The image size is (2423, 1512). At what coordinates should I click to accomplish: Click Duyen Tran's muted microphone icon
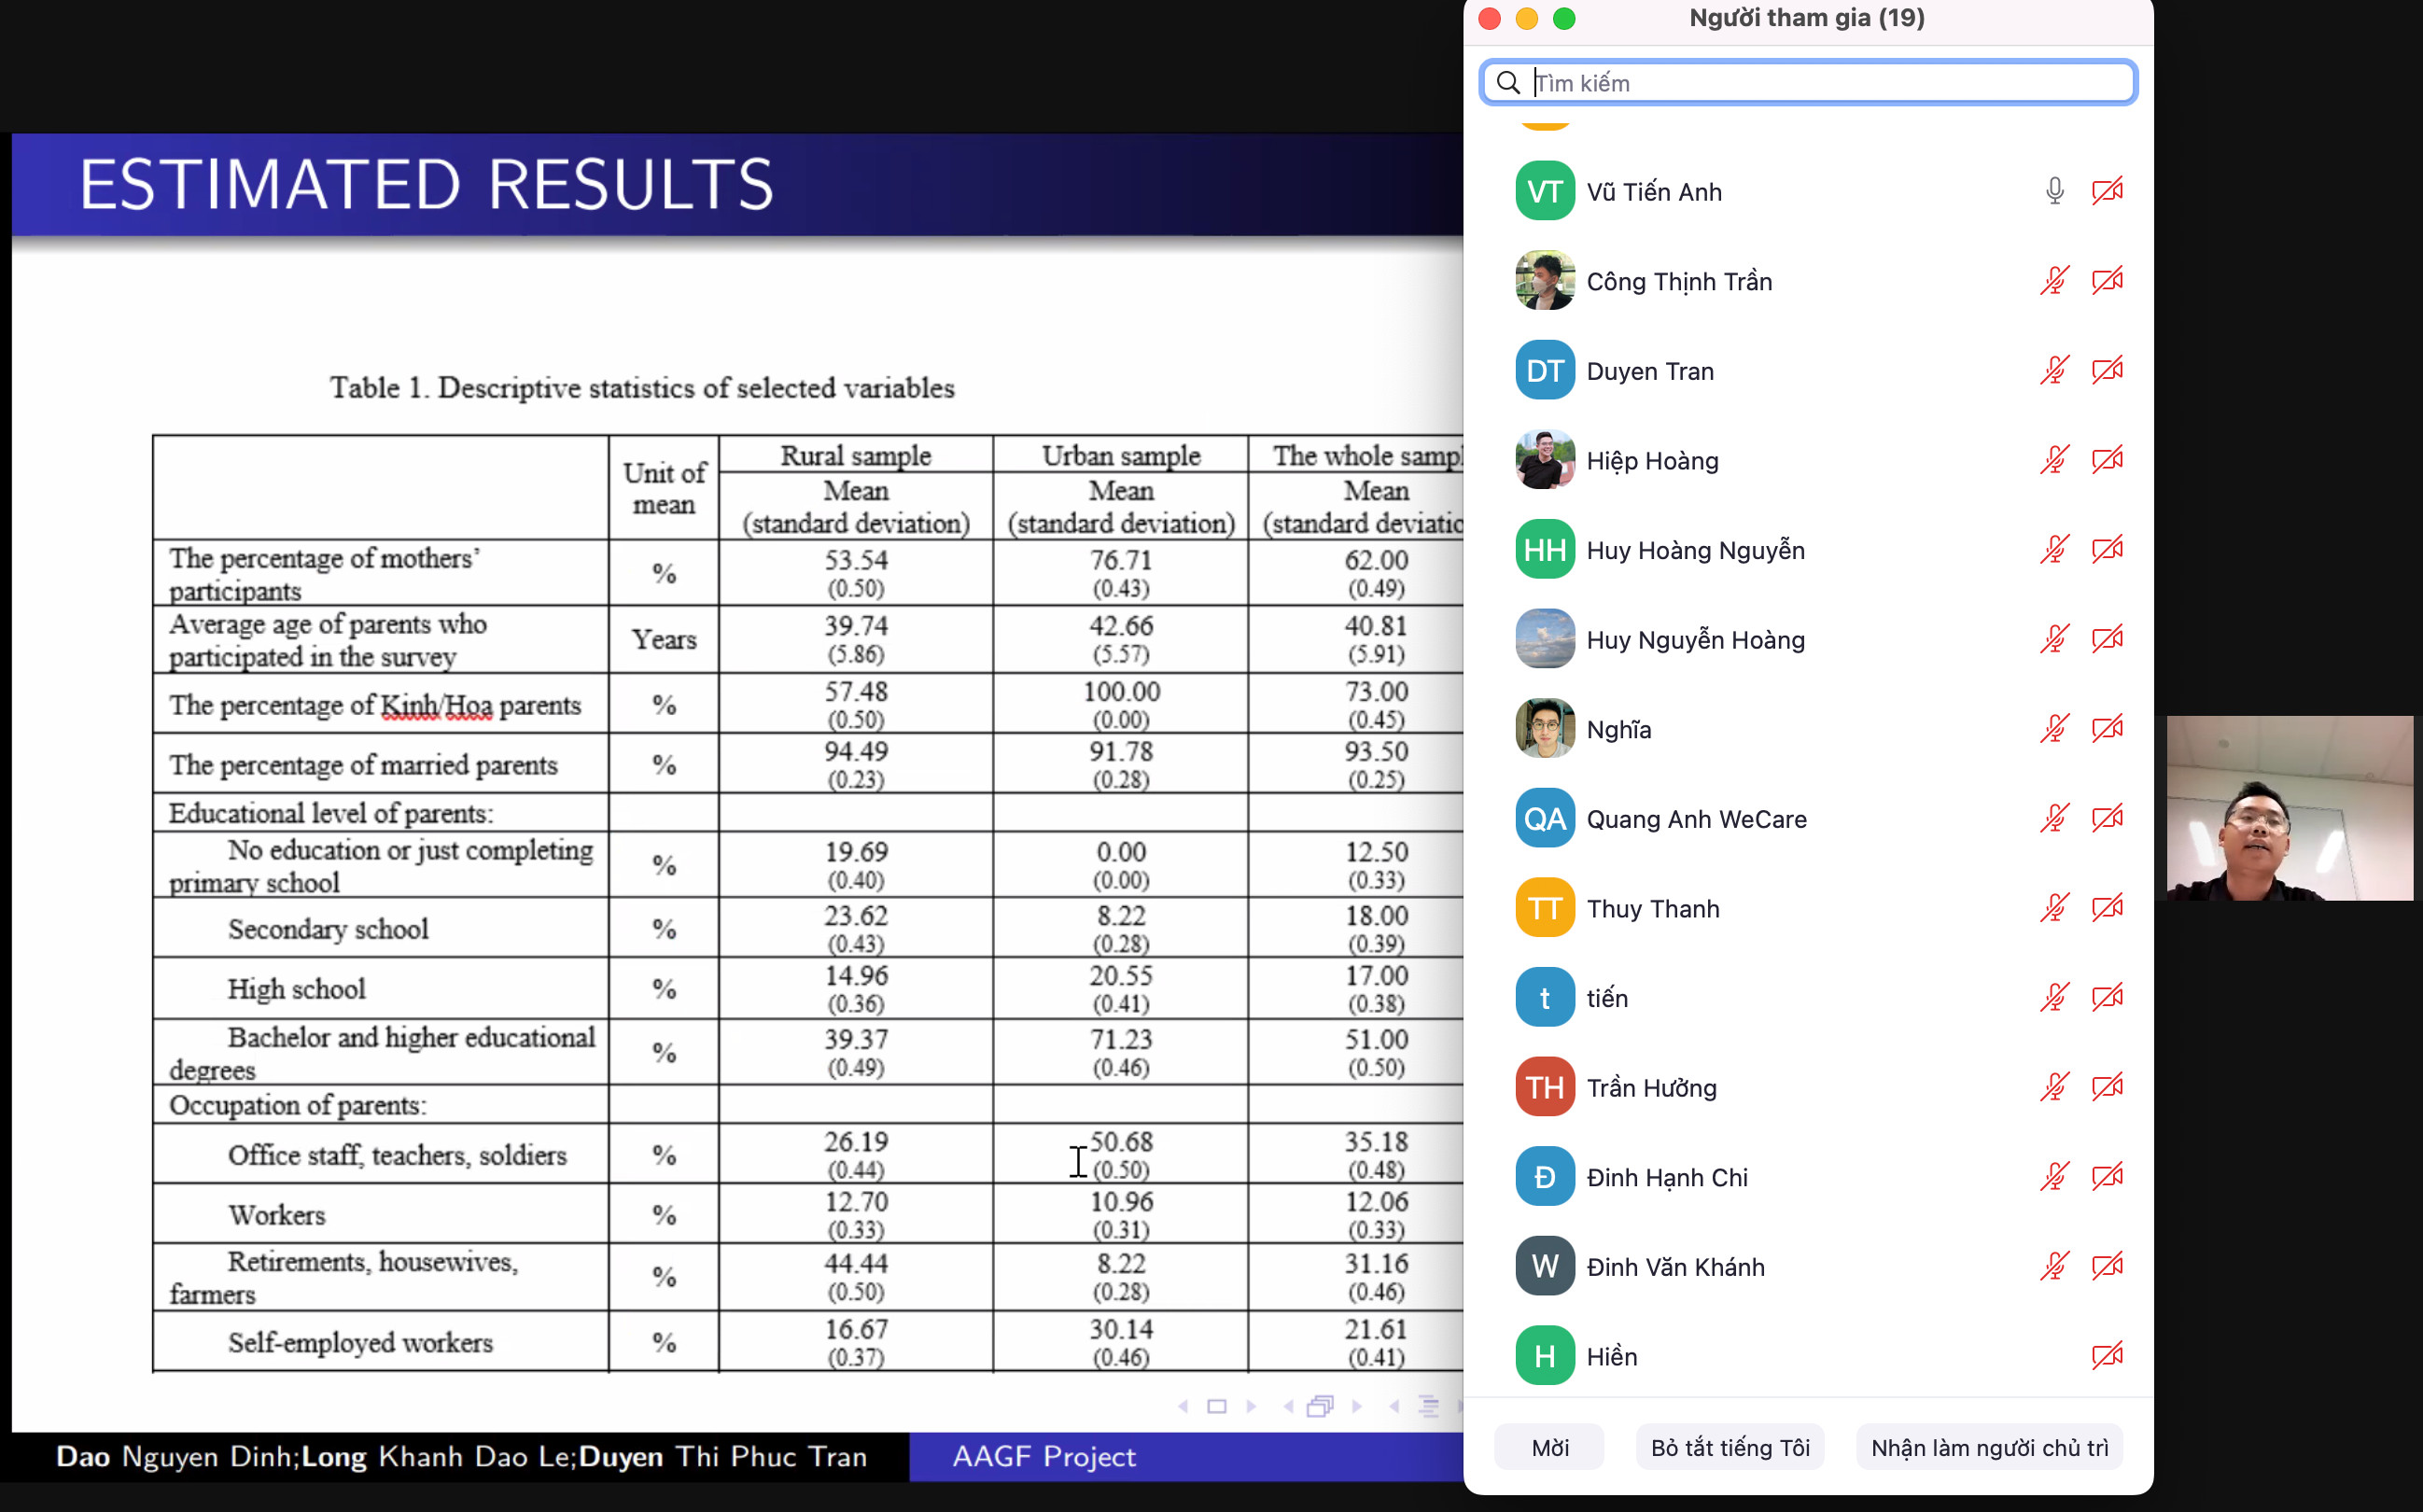[x=2054, y=371]
